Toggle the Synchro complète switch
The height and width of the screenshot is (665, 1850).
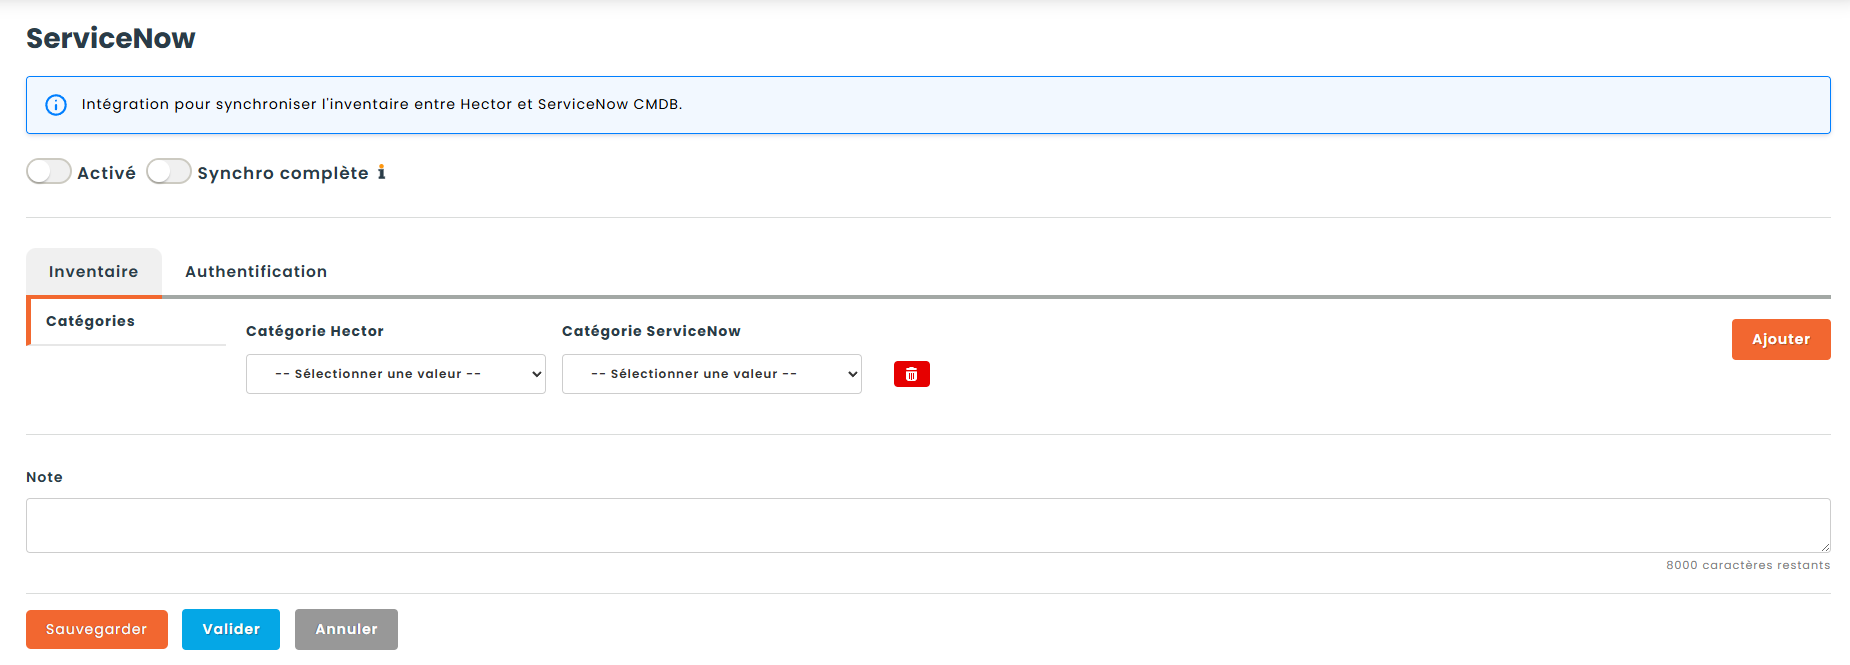click(169, 172)
